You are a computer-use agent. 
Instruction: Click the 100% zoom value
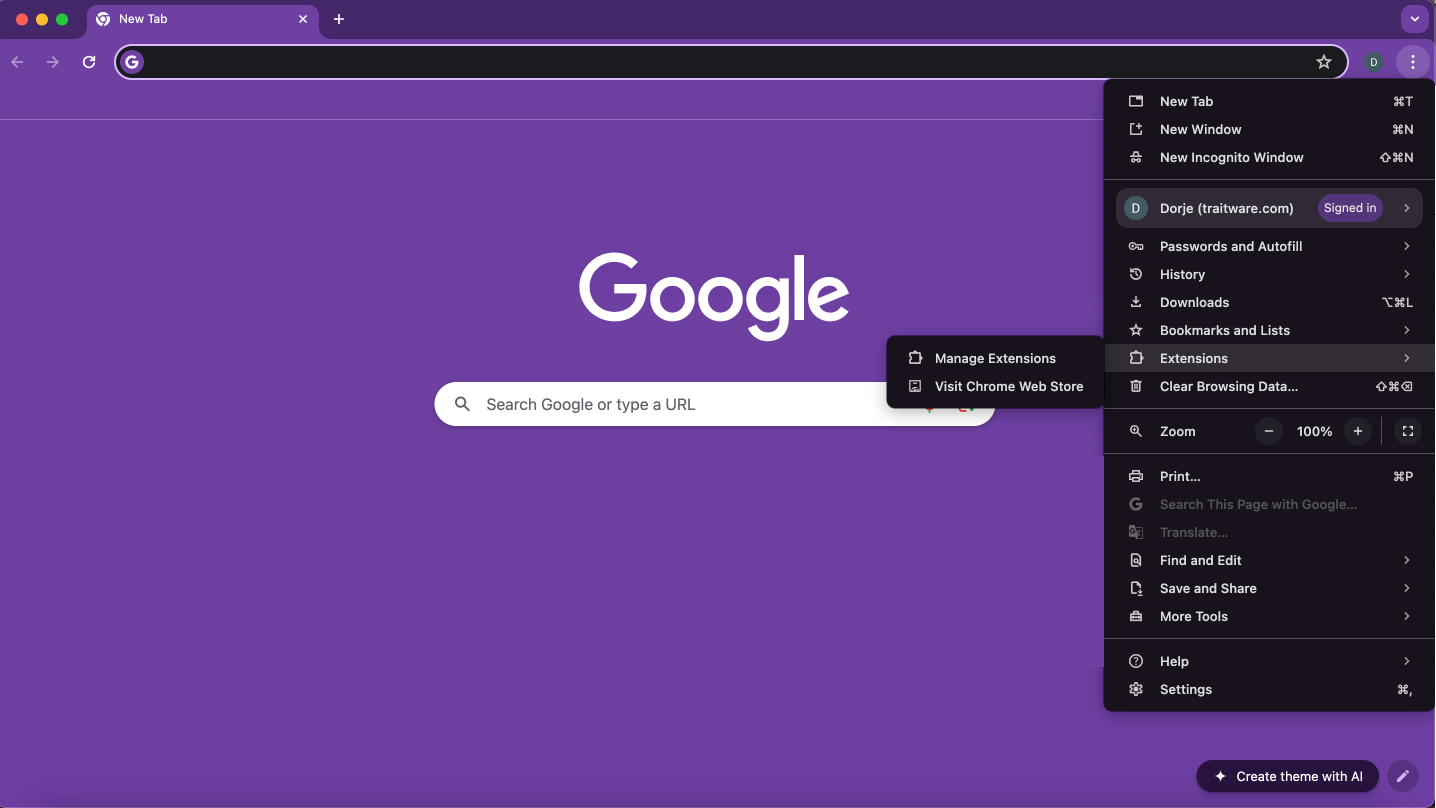(x=1314, y=431)
